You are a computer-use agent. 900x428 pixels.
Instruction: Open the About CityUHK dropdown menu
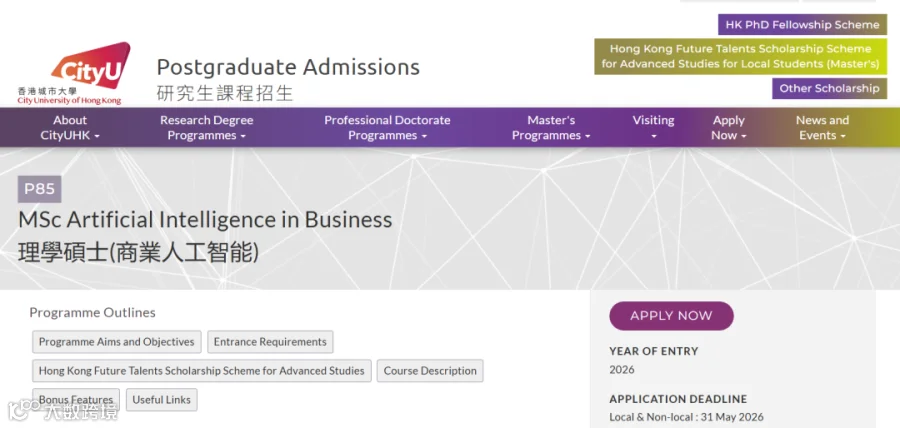click(x=70, y=128)
